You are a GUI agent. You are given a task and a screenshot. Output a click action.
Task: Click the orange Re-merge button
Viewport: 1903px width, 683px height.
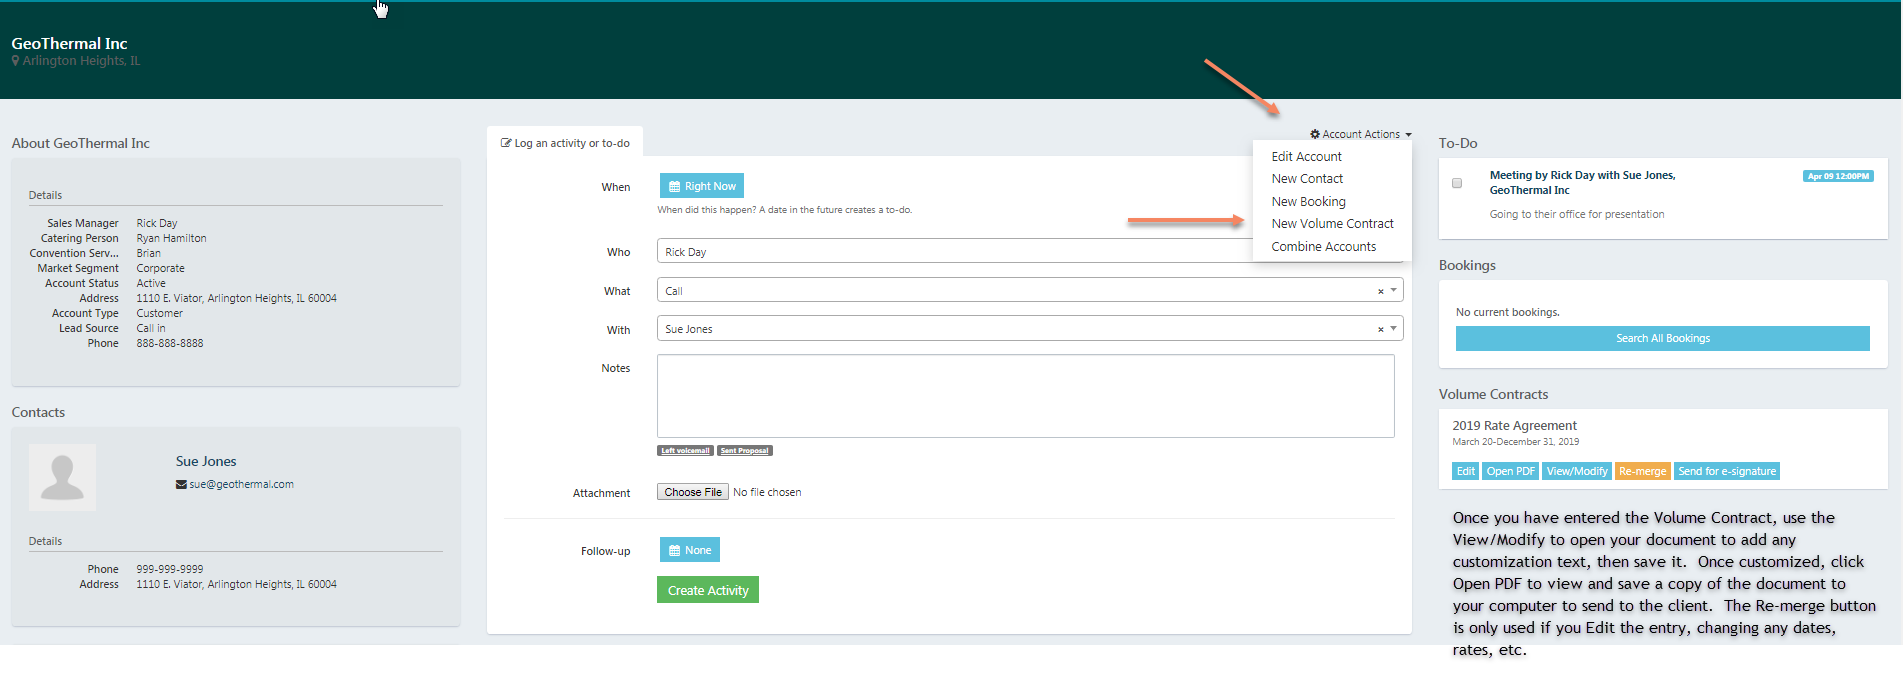coord(1642,472)
